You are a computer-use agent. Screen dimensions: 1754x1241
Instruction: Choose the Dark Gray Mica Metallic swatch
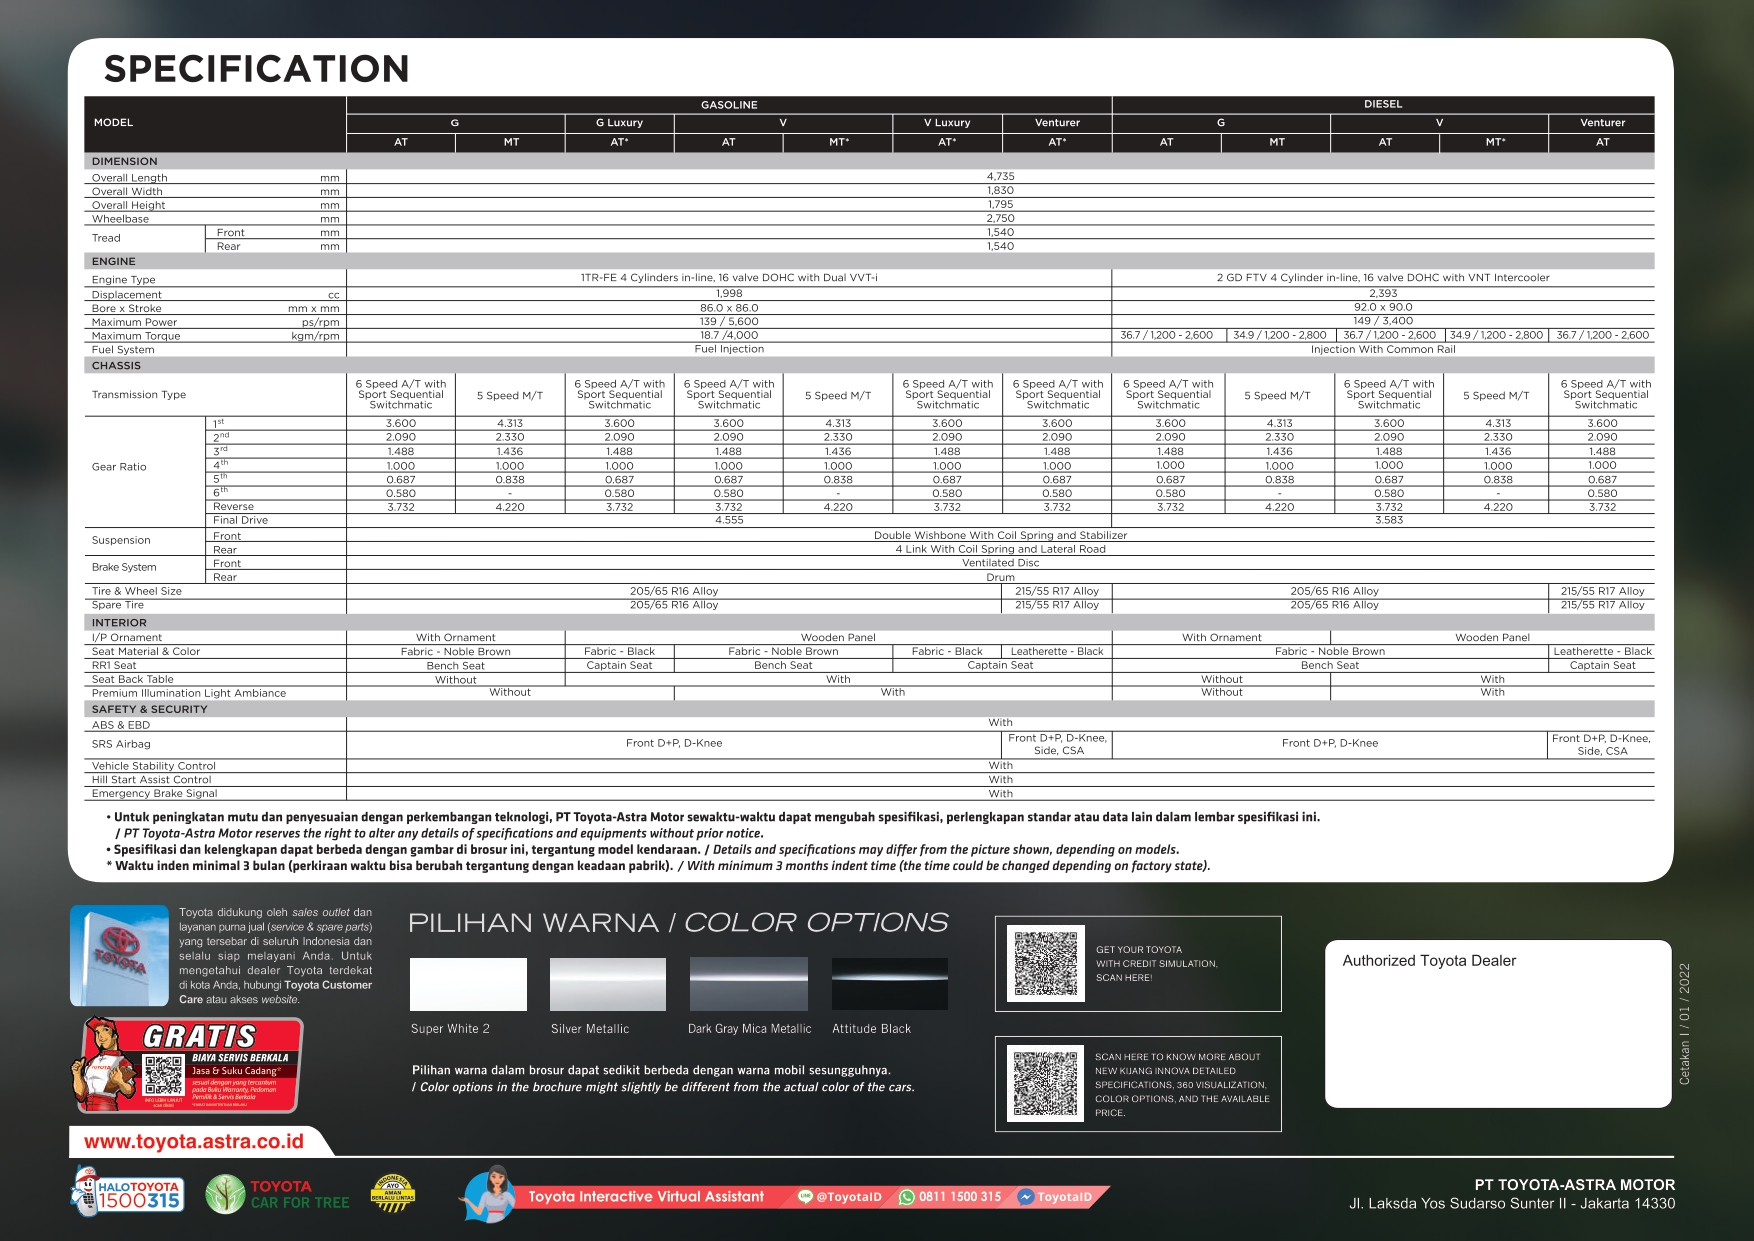pyautogui.click(x=748, y=984)
